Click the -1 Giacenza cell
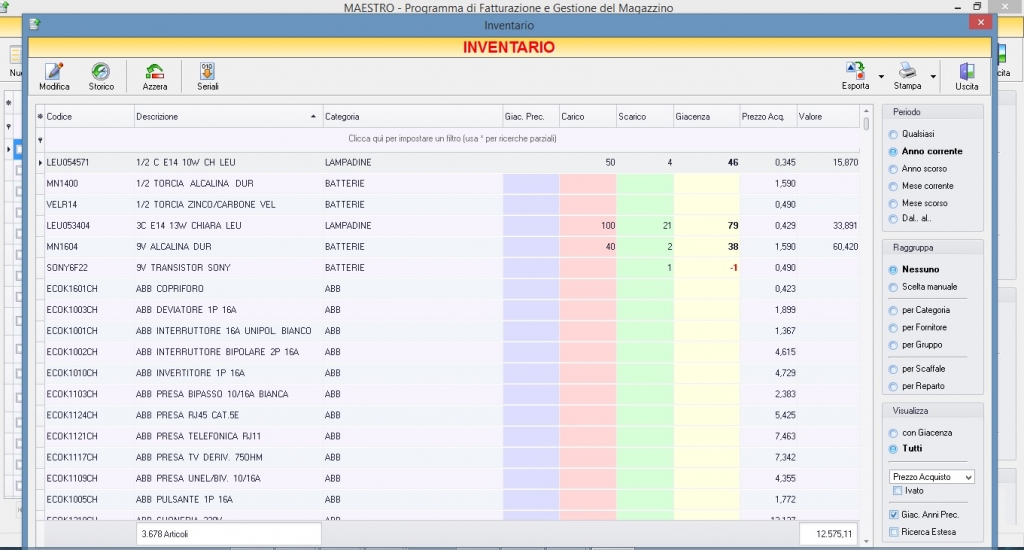The width and height of the screenshot is (1024, 550). pos(707,267)
